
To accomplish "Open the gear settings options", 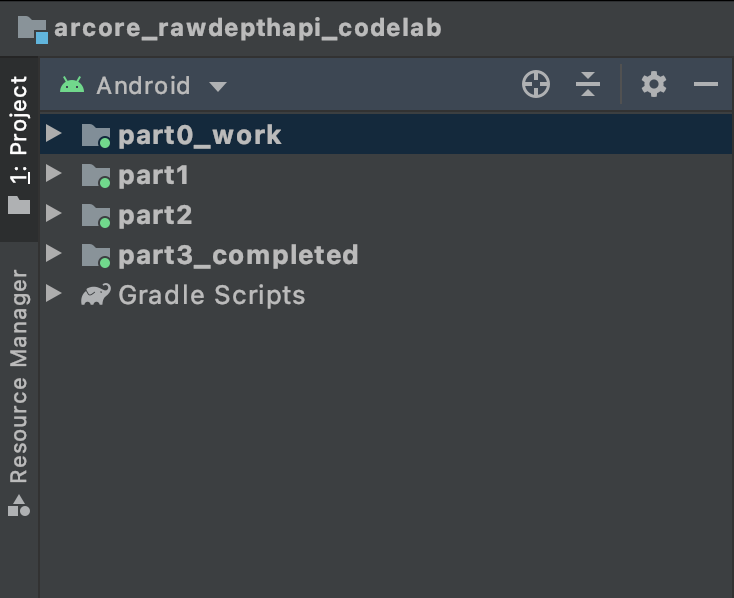I will 654,85.
